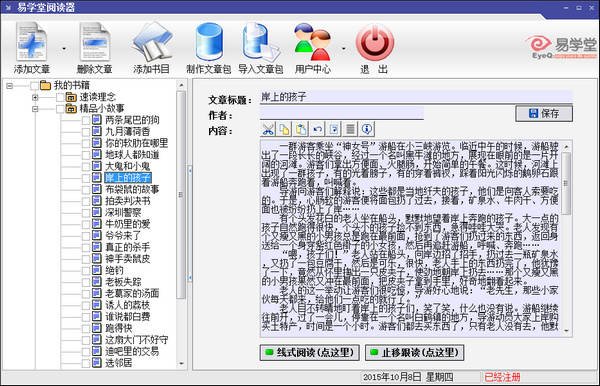
Task: Select the 诱人的荔枝 article
Action: [128, 305]
